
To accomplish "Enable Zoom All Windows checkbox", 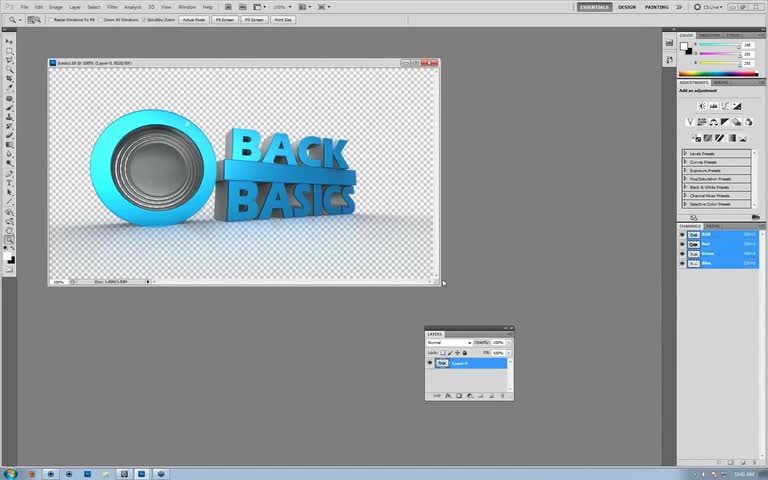I will [x=101, y=20].
